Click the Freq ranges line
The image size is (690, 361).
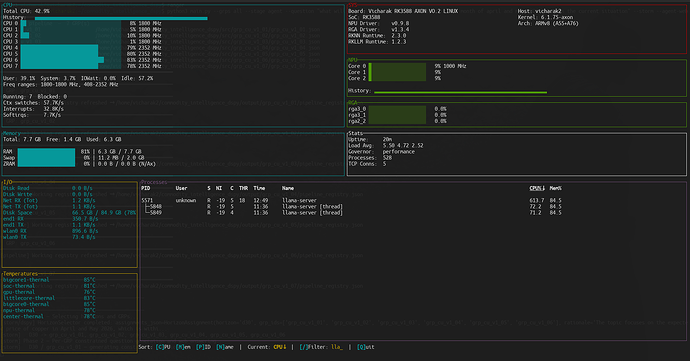tap(61, 85)
